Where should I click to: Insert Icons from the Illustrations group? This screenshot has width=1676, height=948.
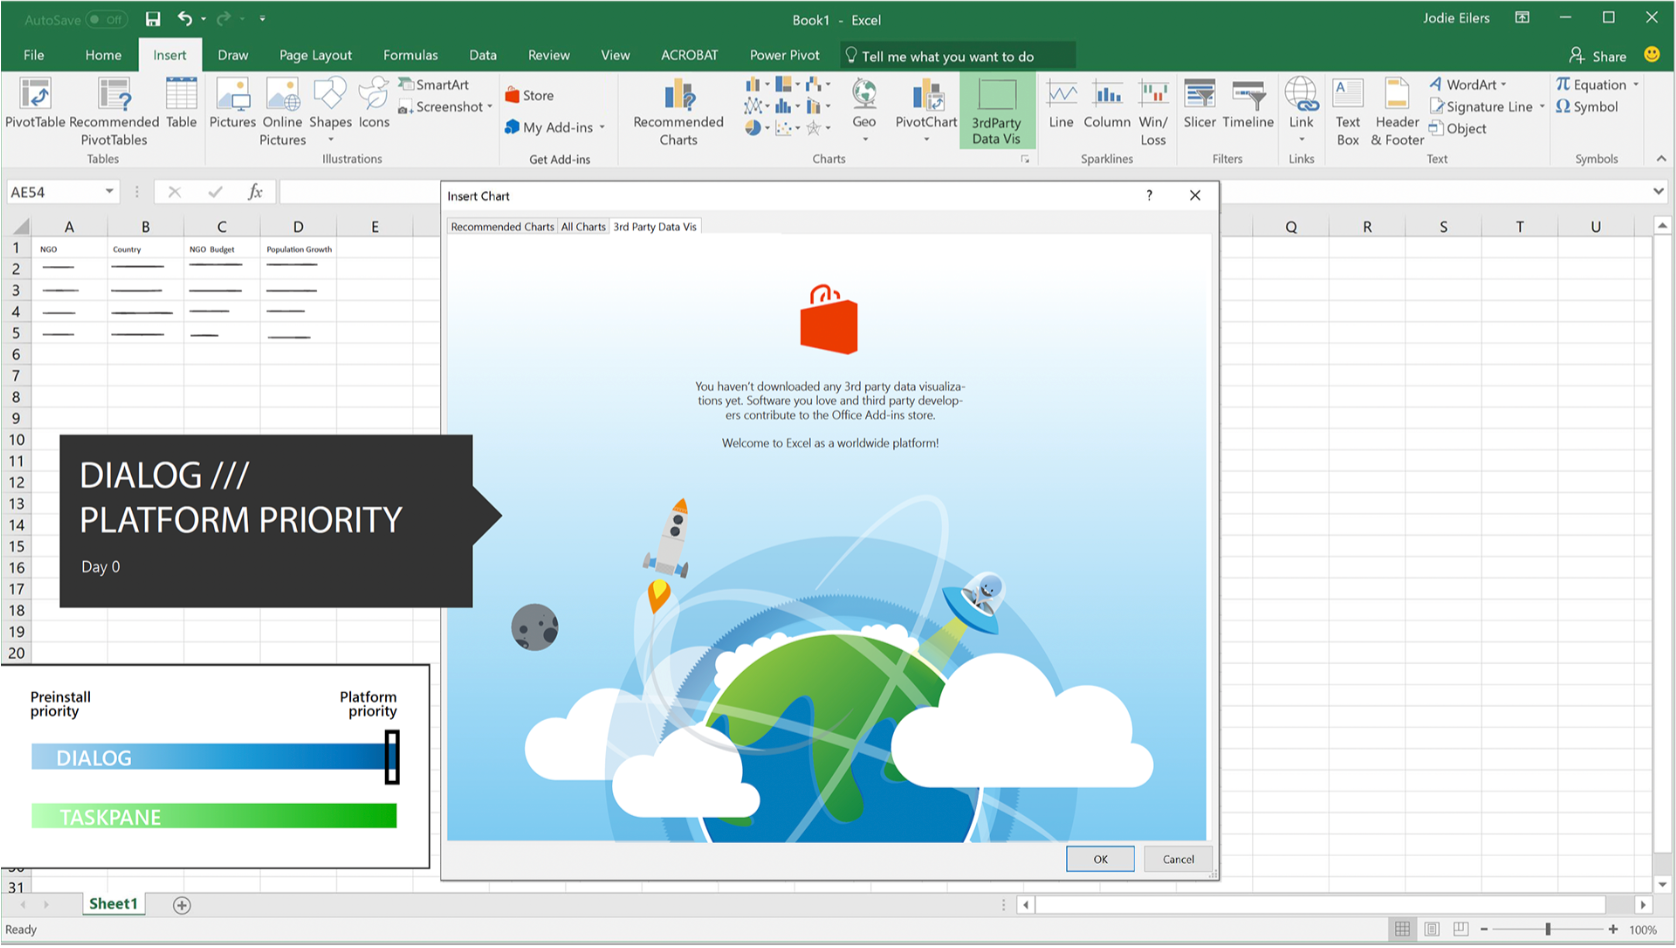point(374,104)
